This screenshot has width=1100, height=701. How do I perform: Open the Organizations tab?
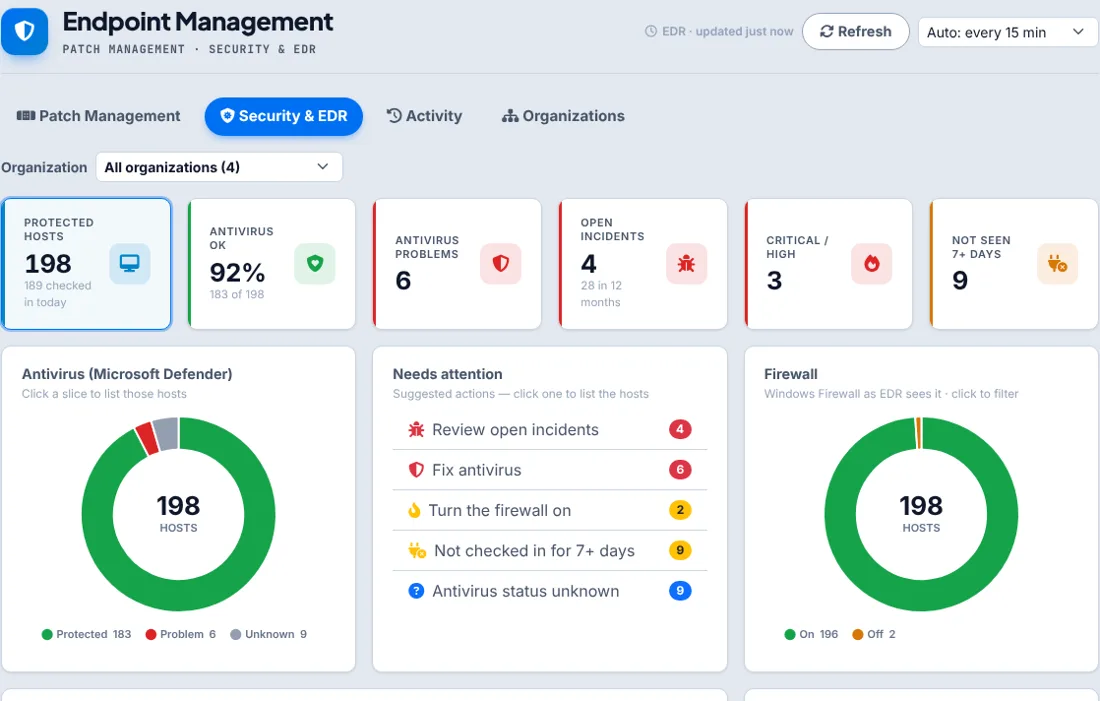tap(563, 116)
